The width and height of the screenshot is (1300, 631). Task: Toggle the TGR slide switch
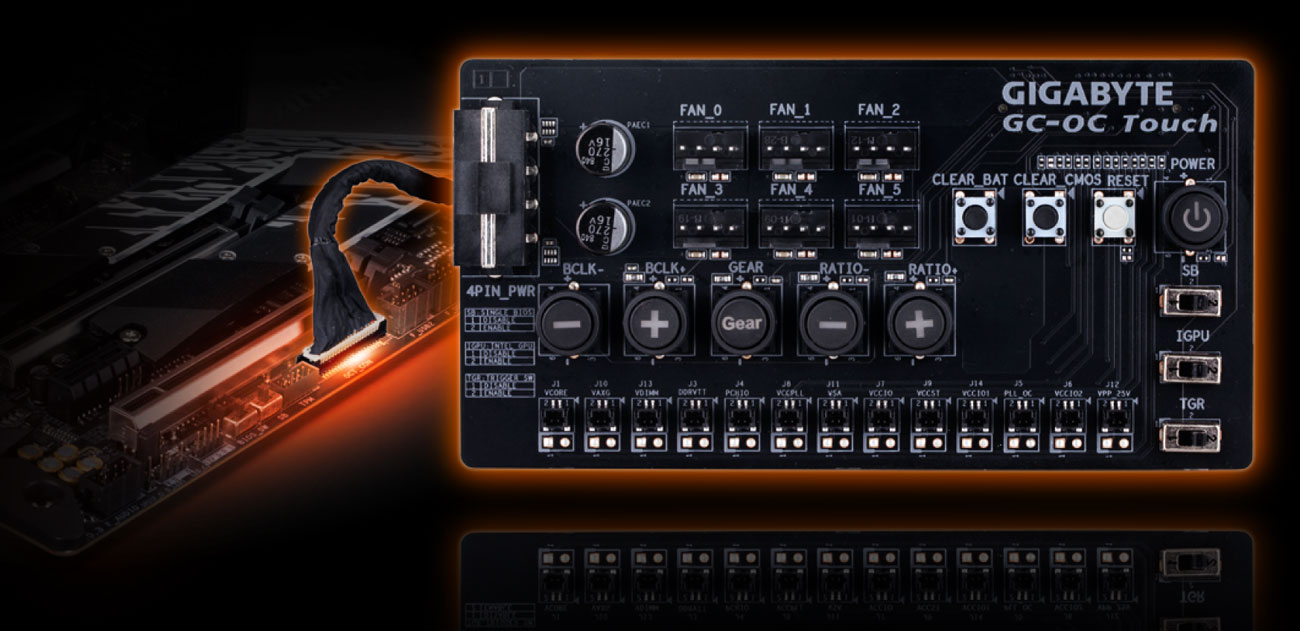pyautogui.click(x=1188, y=434)
